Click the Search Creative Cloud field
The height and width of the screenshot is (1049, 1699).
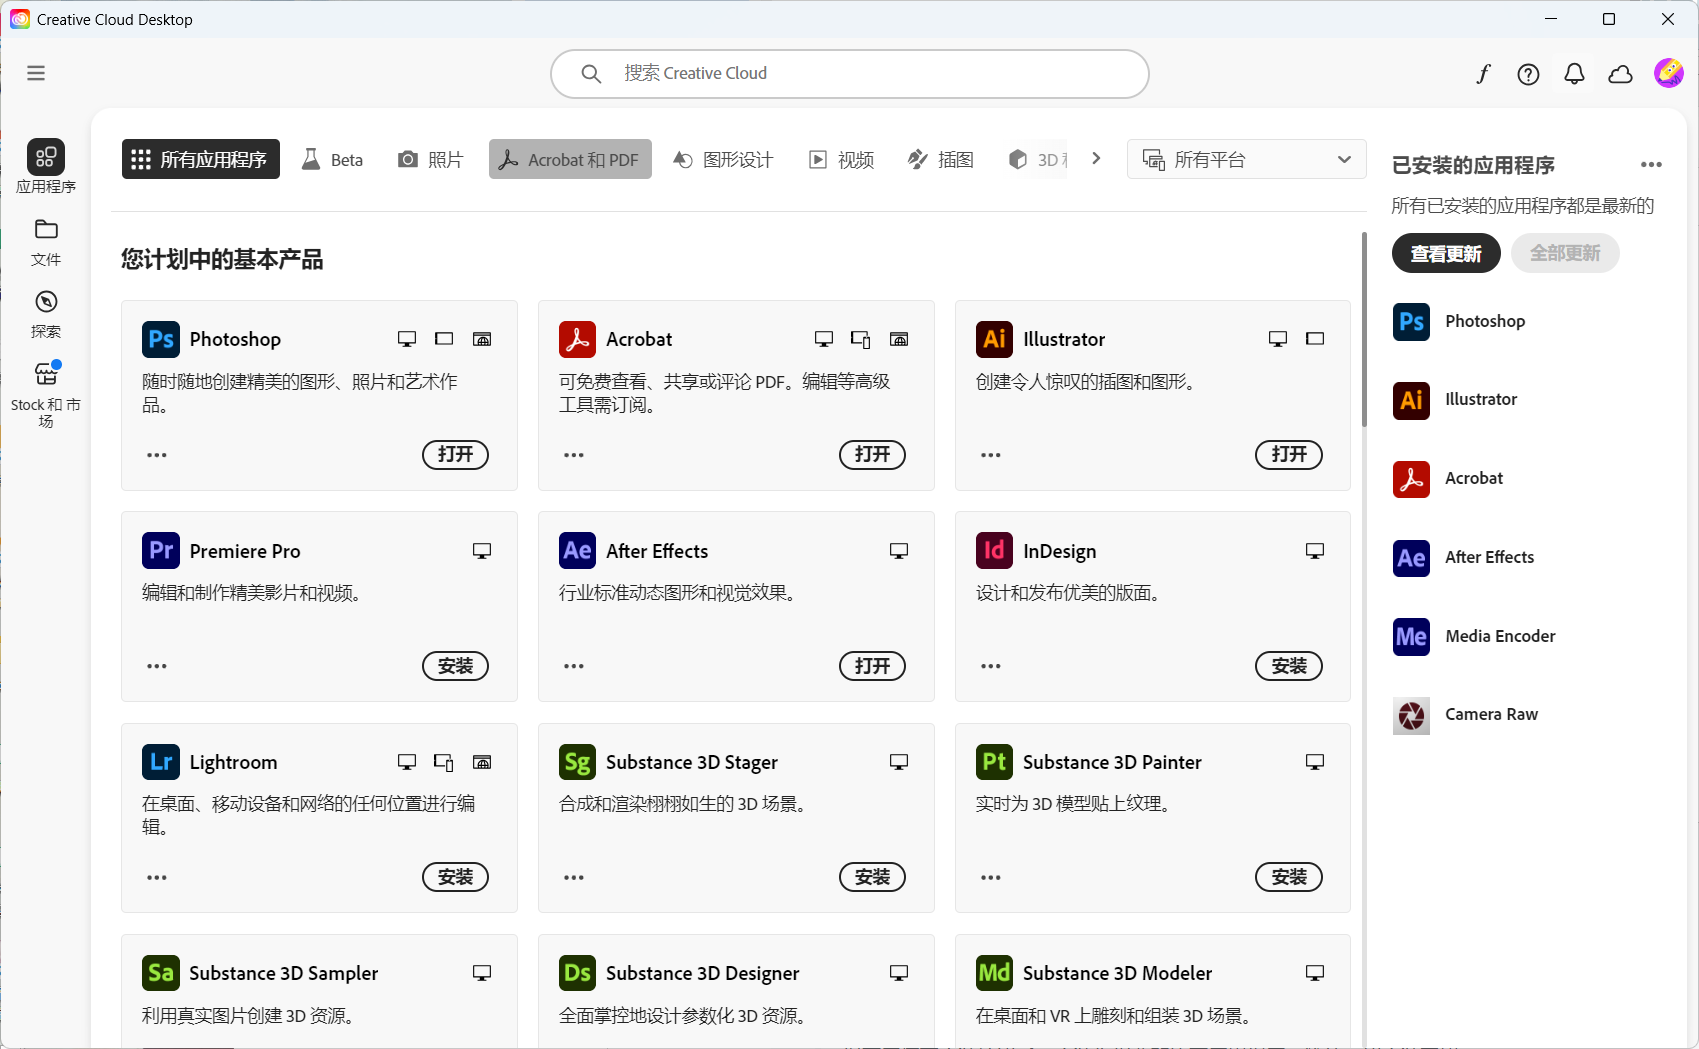pos(850,74)
